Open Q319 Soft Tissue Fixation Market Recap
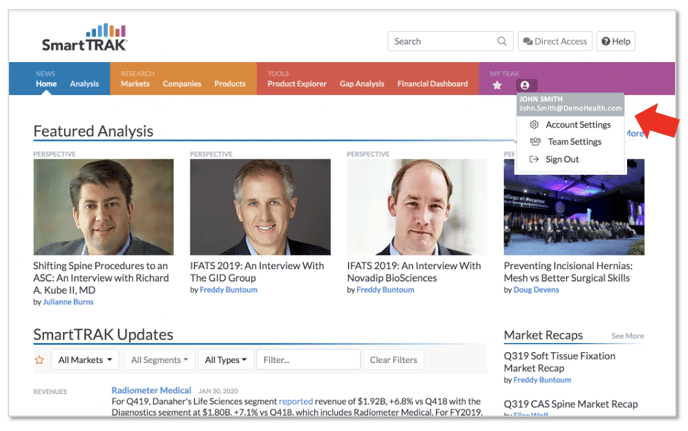This screenshot has width=688, height=431. coord(559,362)
